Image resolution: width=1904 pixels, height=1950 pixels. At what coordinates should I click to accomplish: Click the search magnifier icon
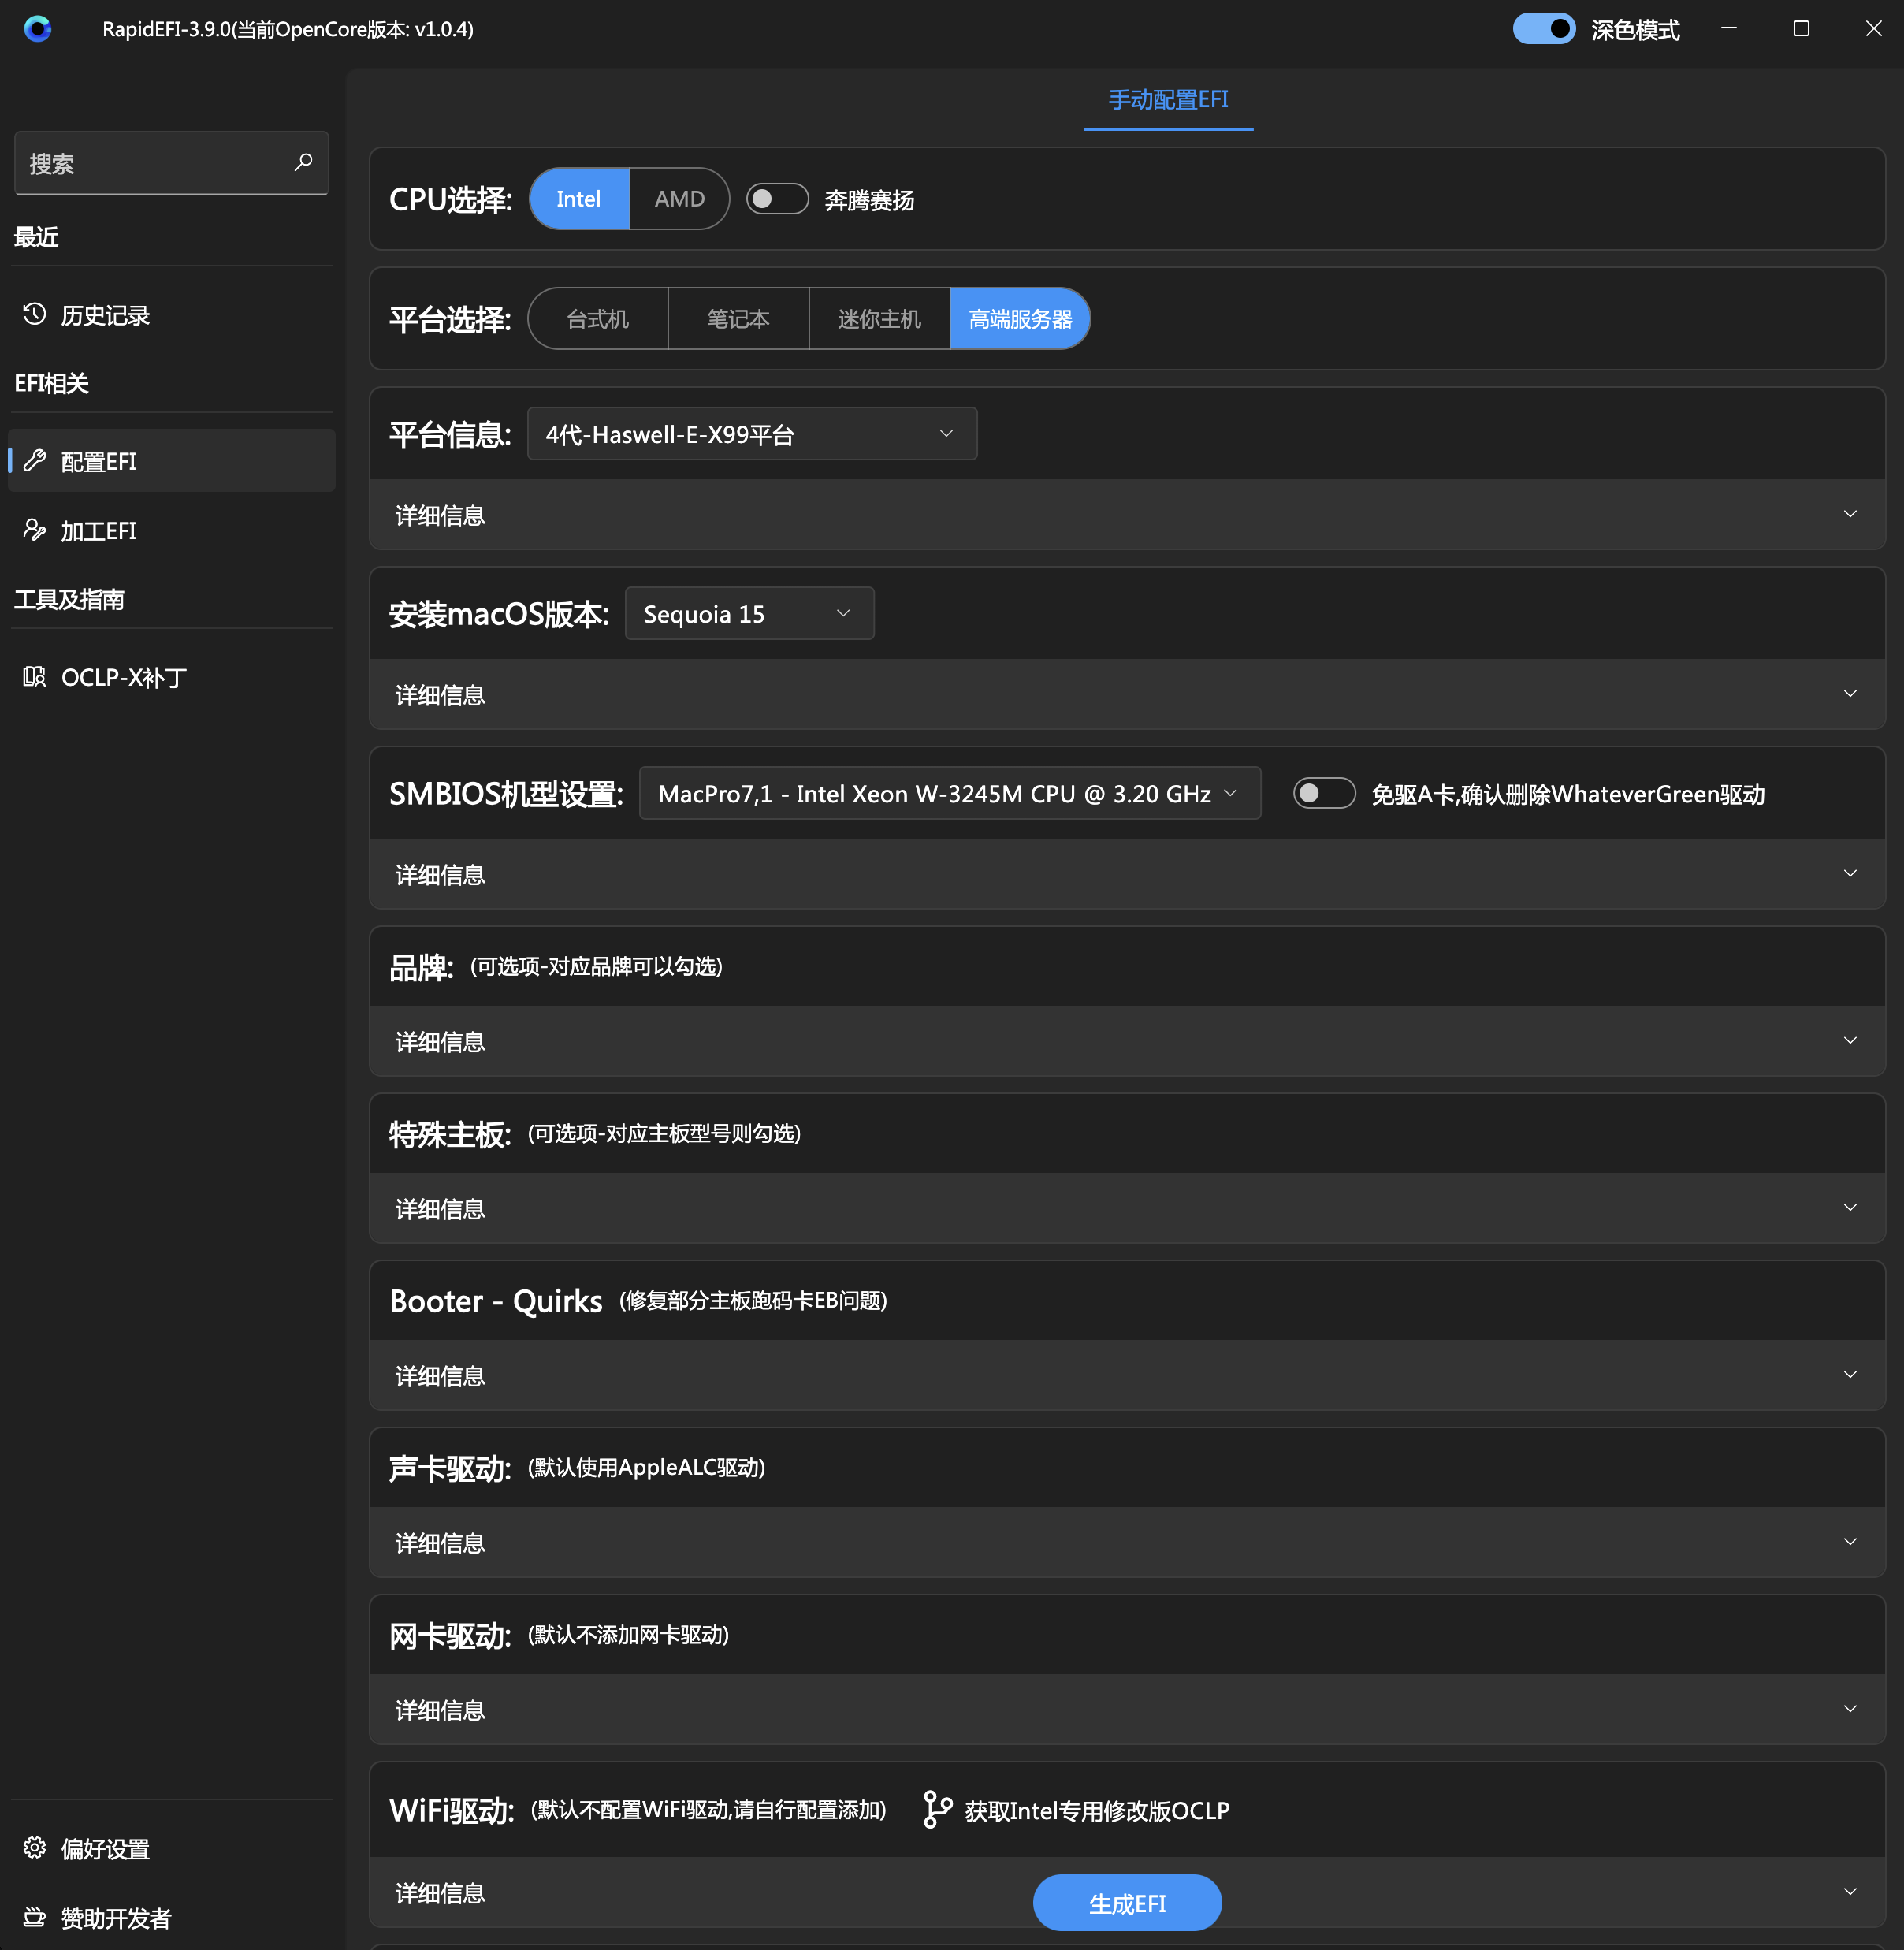(303, 162)
